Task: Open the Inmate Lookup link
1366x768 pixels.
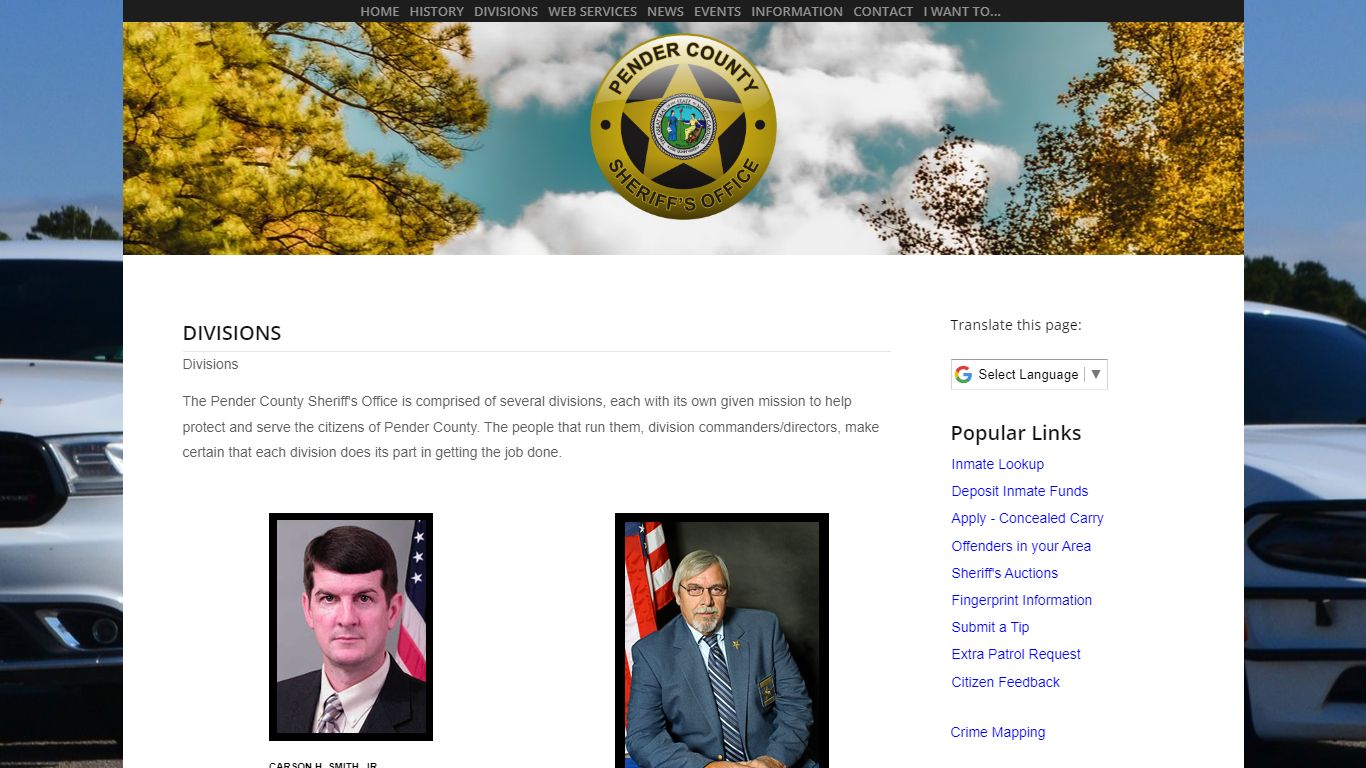Action: (997, 464)
